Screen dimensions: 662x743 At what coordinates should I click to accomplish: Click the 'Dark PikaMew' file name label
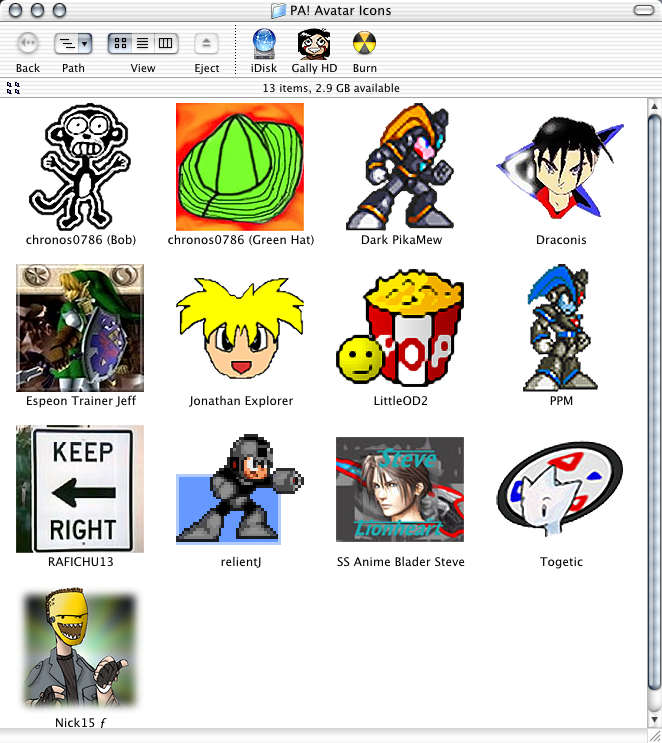(401, 240)
